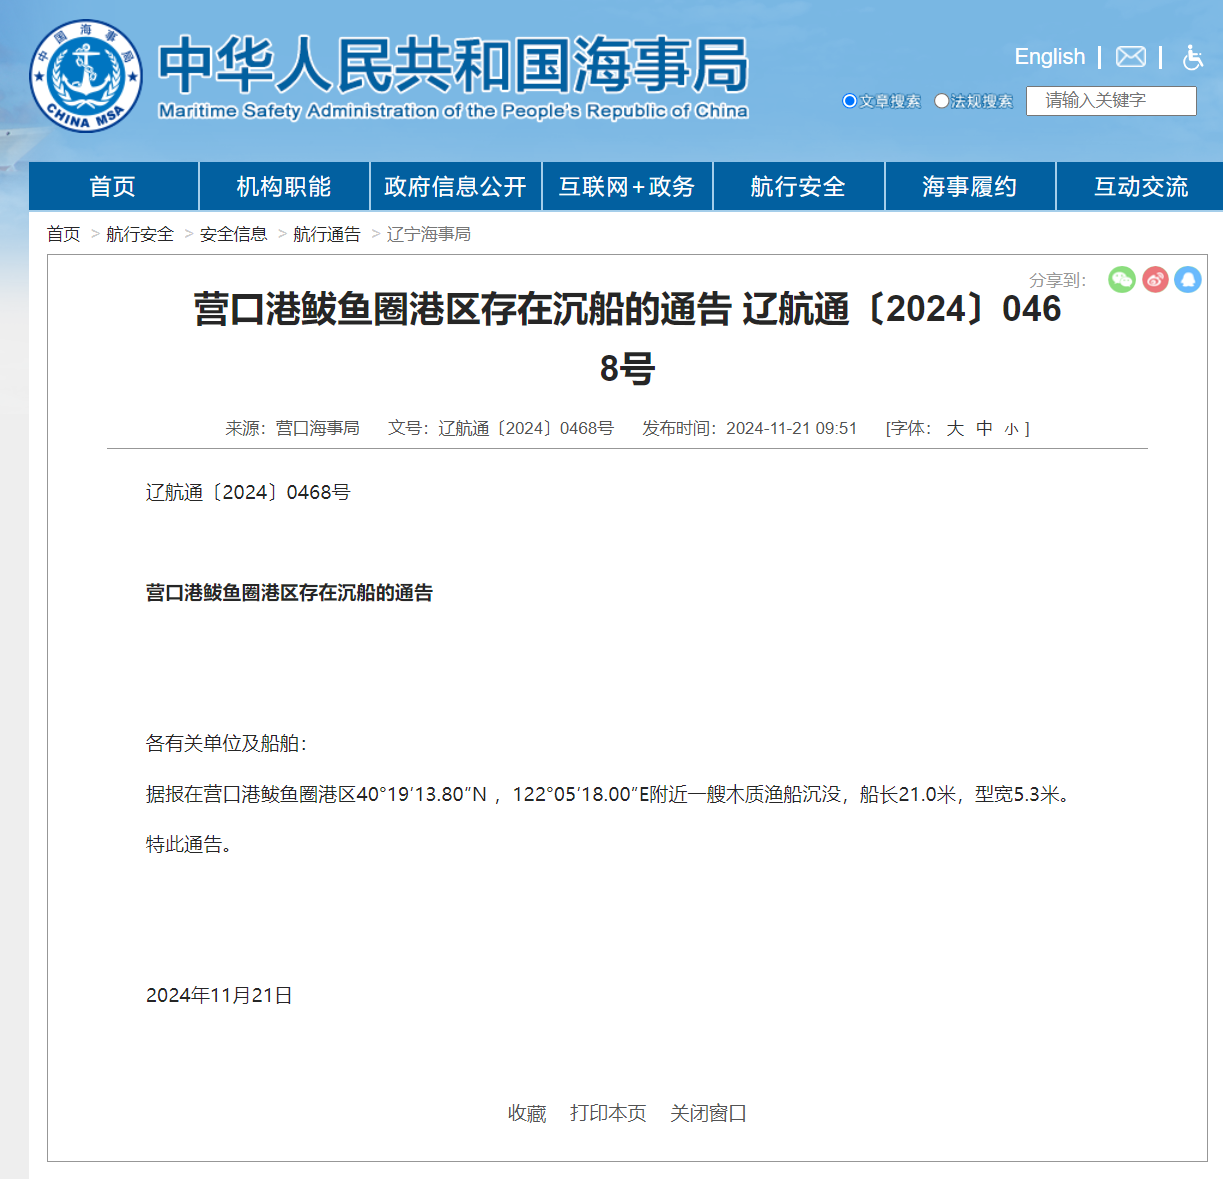The image size is (1223, 1179).
Task: Click the keyword search input field
Action: [1110, 101]
